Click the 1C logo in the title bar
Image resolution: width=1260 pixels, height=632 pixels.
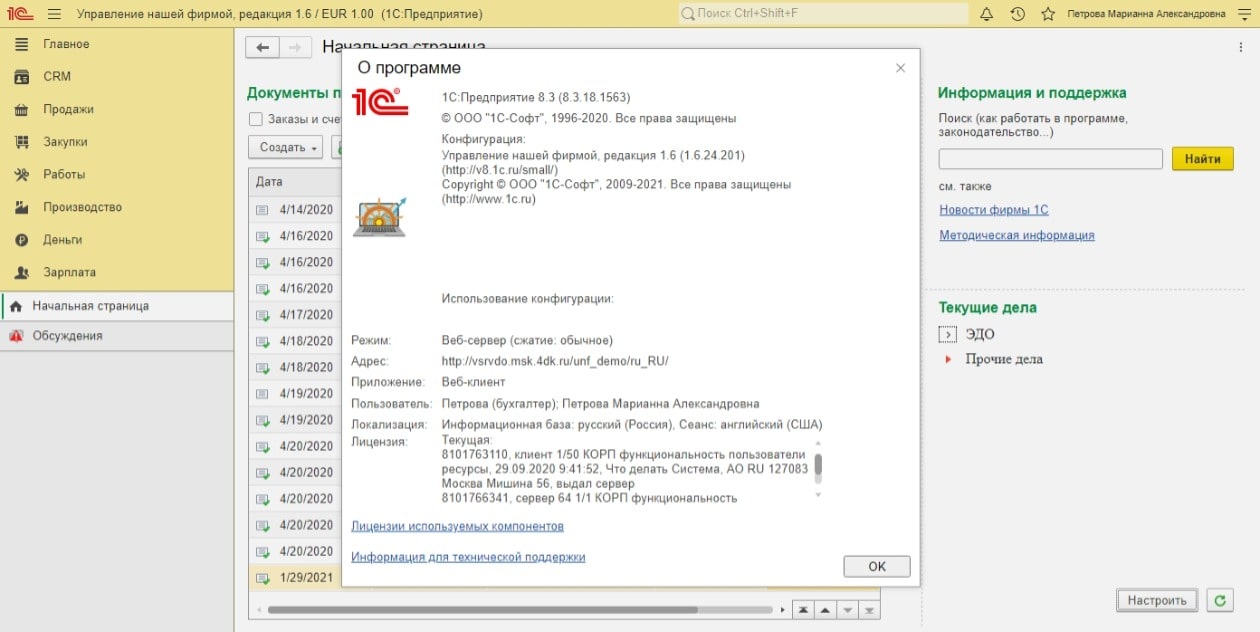click(x=20, y=14)
